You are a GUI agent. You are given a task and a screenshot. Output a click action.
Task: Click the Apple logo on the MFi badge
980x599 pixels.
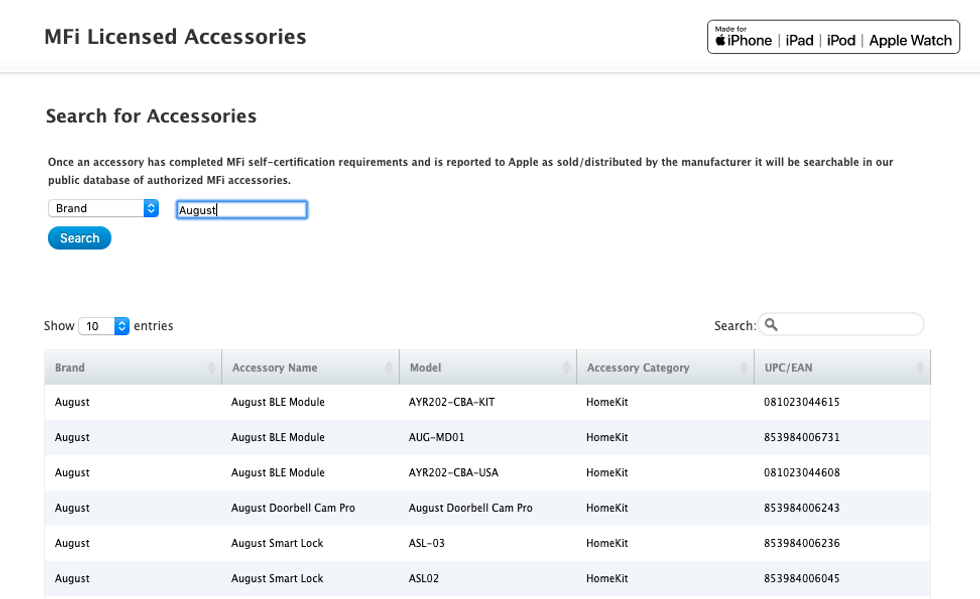(x=722, y=39)
